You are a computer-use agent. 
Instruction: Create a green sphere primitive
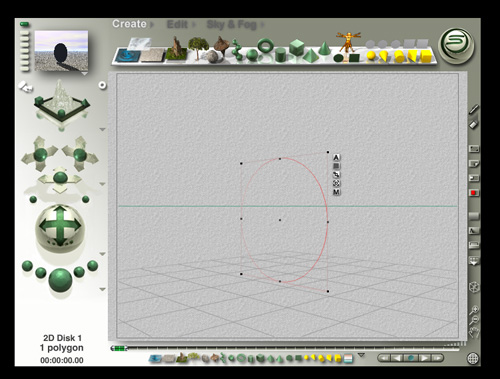[252, 55]
